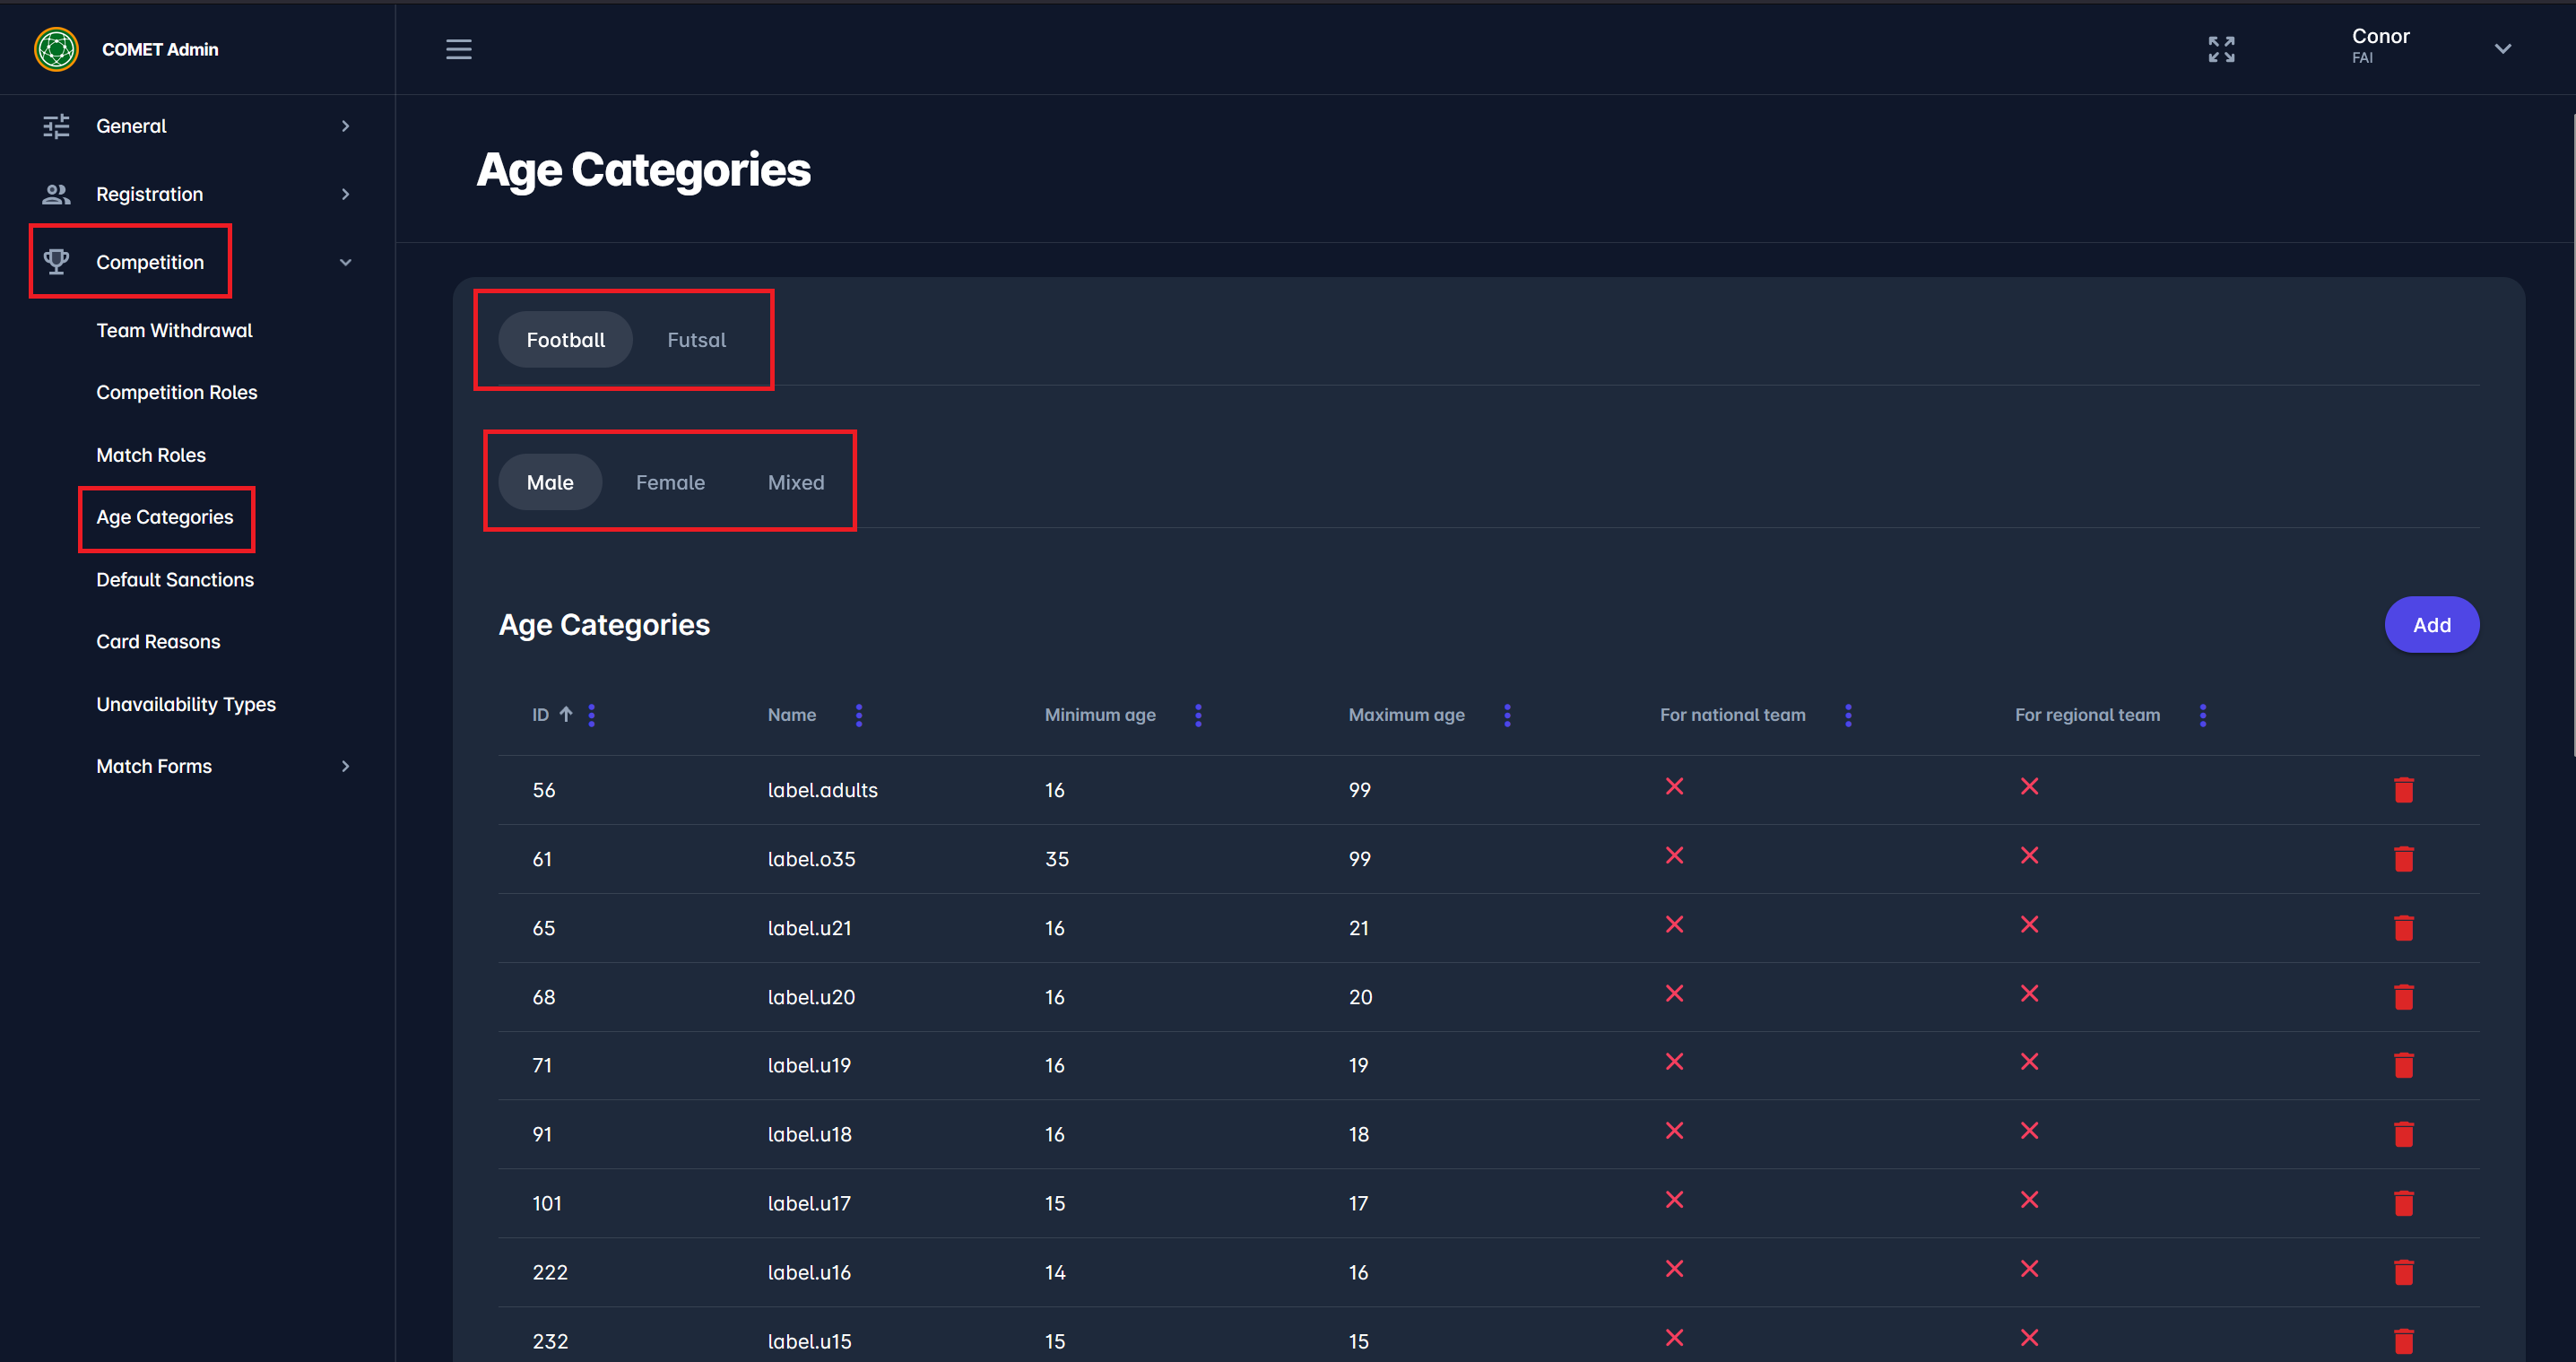Open For national team column menu
The width and height of the screenshot is (2576, 1362).
pos(1848,715)
